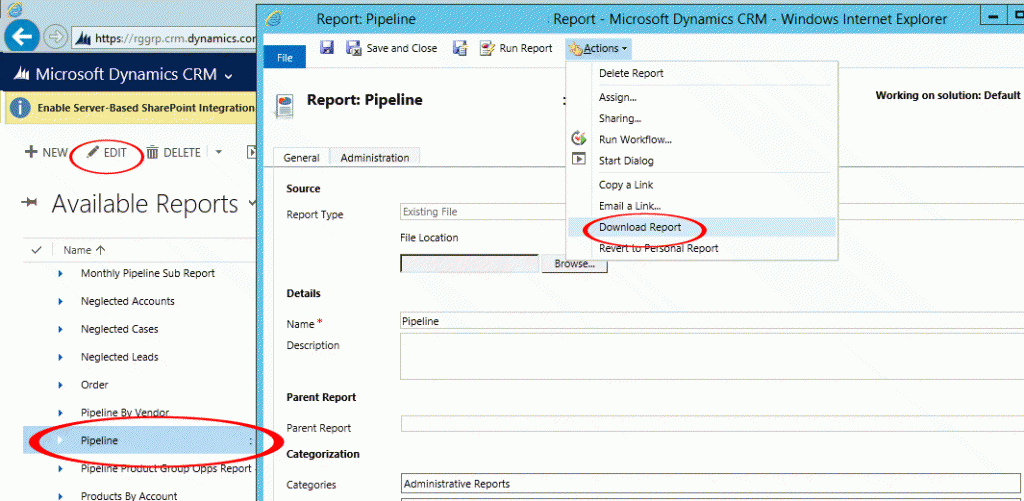Choose Email a Link... menu entry

(630, 206)
